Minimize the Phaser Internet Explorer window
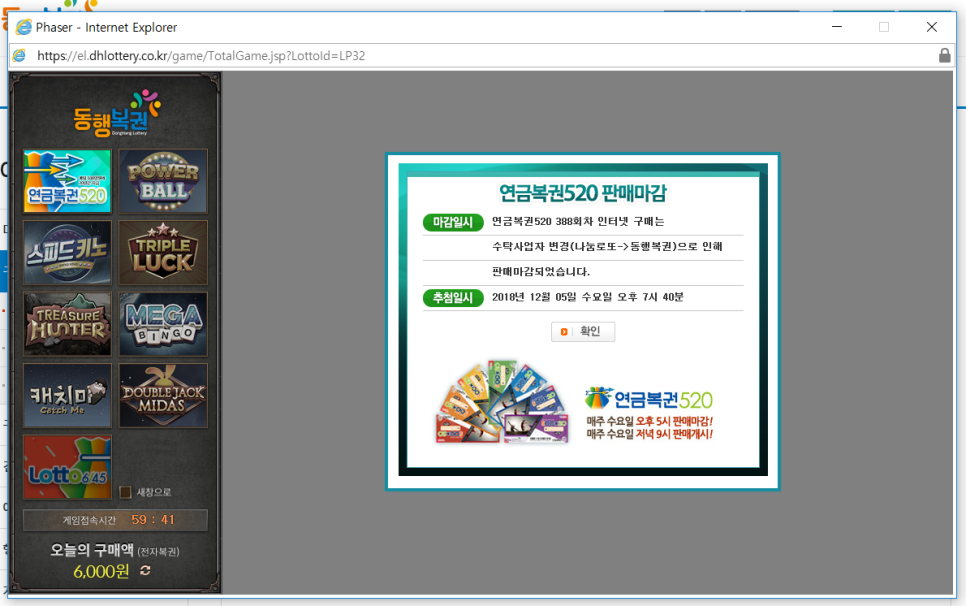 [x=837, y=27]
